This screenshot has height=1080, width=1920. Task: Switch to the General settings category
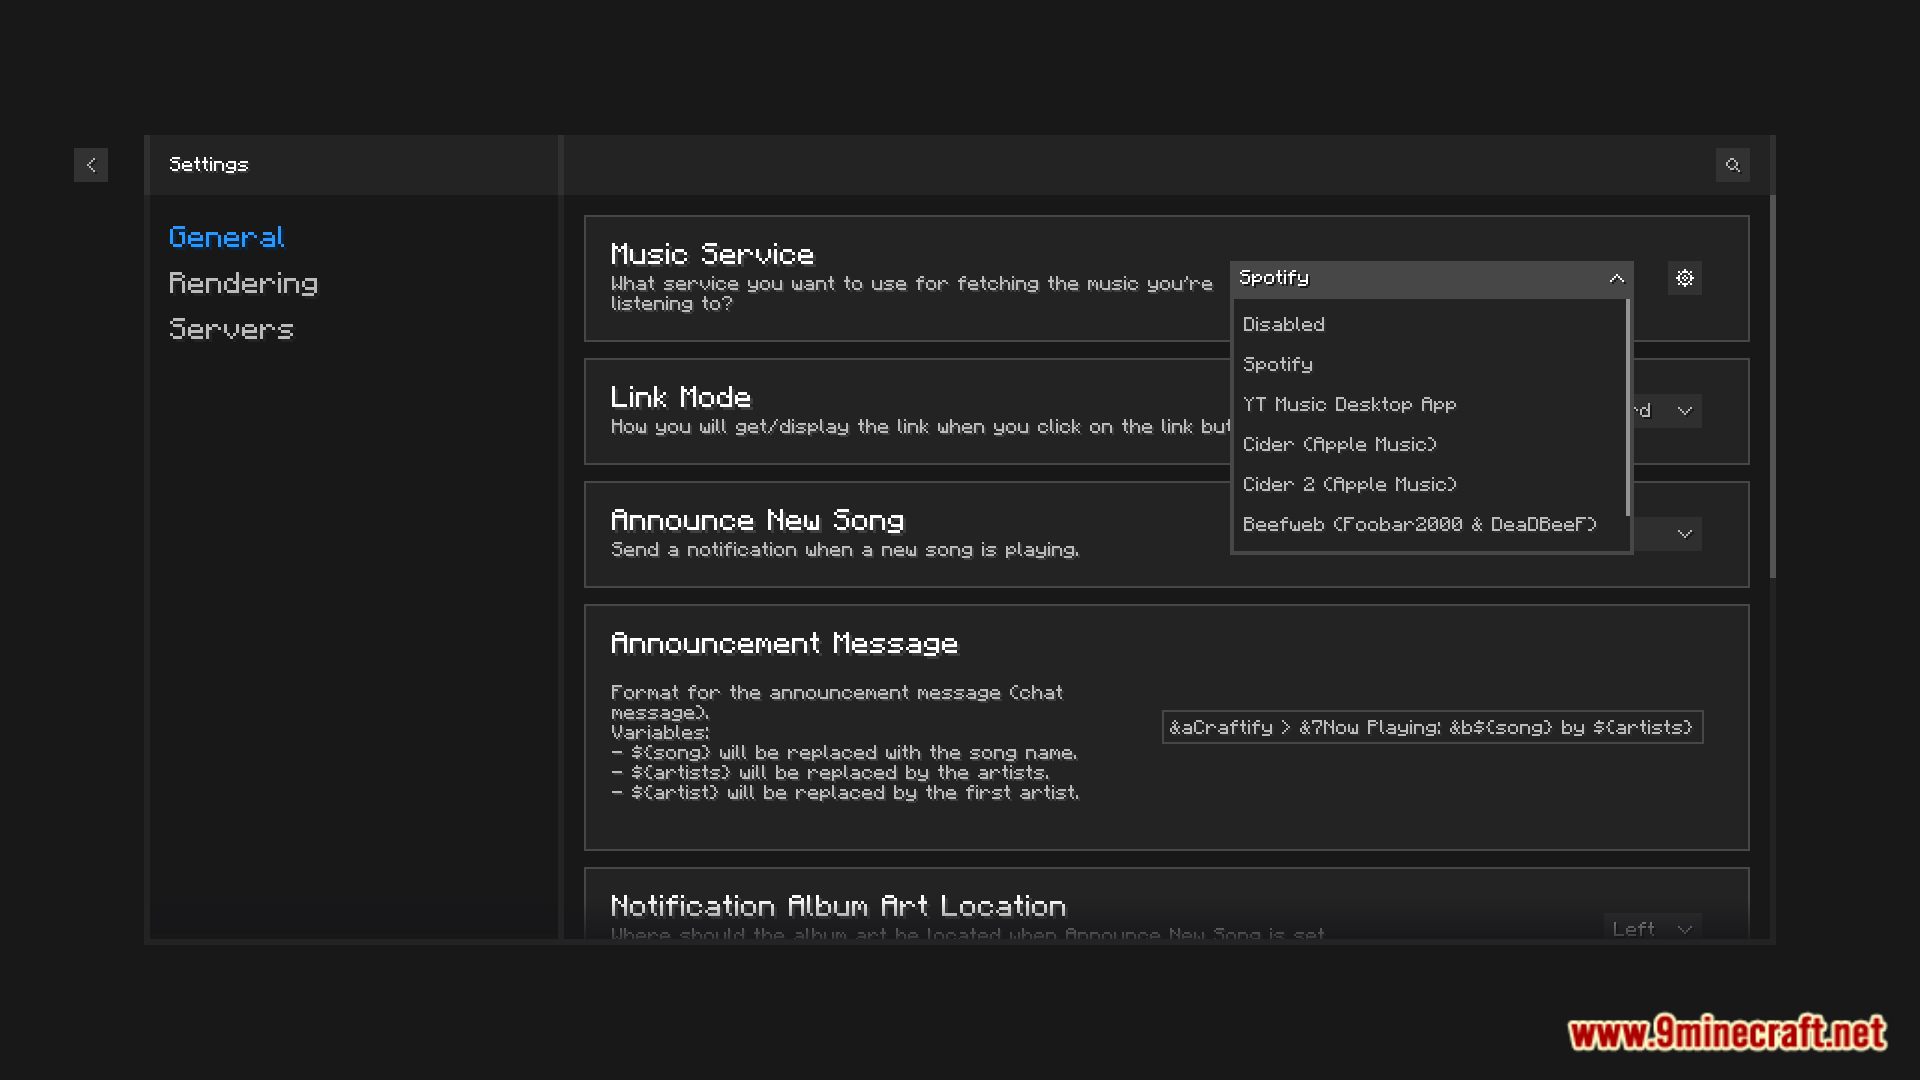coord(226,237)
